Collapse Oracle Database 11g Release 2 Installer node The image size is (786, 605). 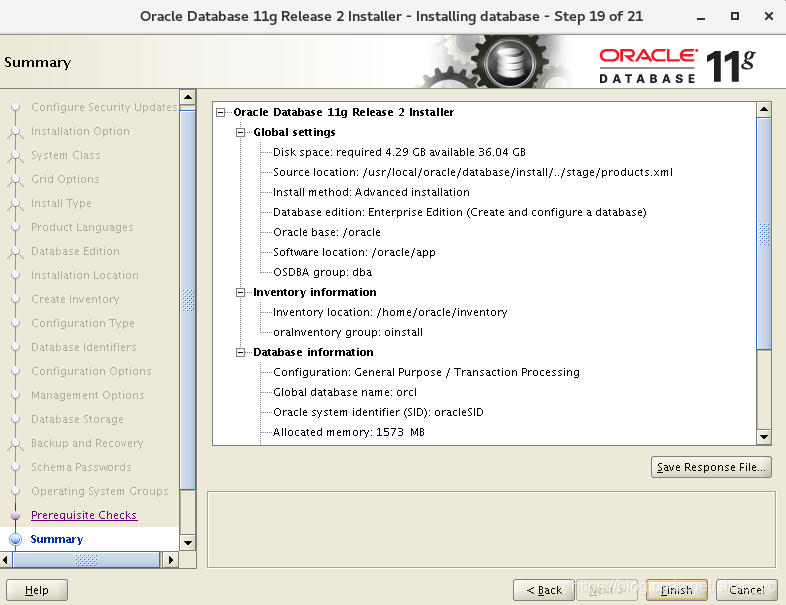[x=221, y=112]
